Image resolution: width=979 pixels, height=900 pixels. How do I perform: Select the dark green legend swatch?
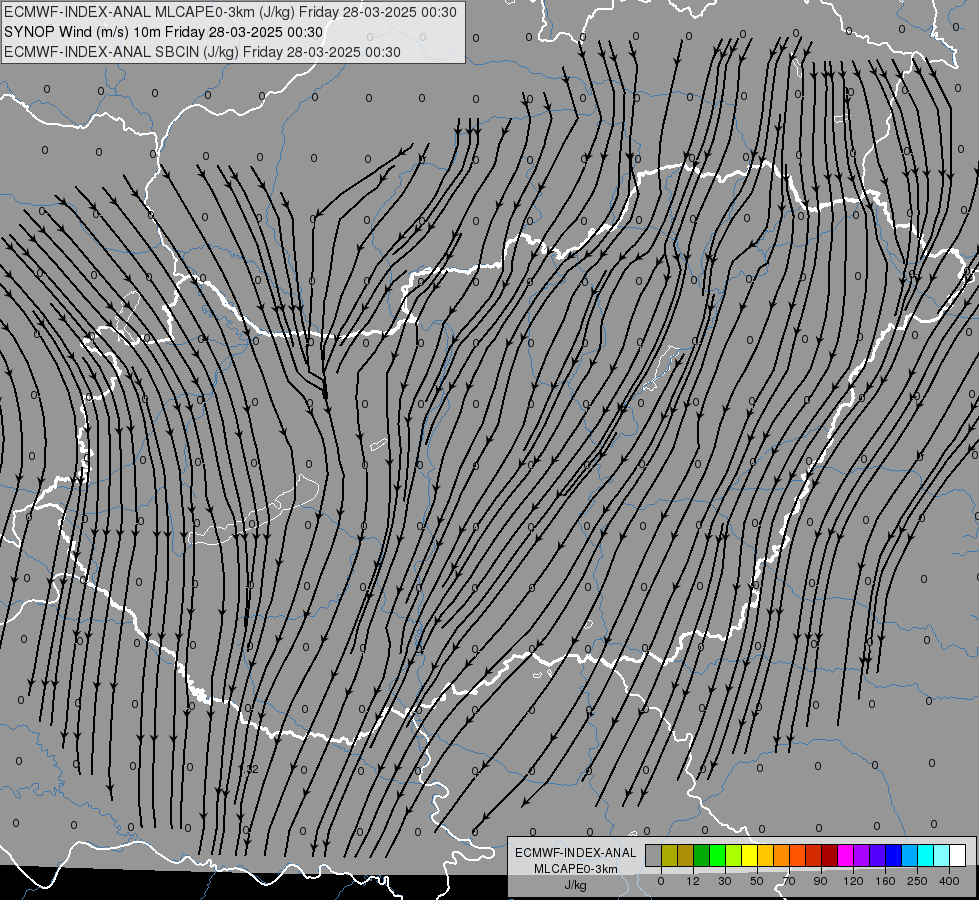coord(702,855)
